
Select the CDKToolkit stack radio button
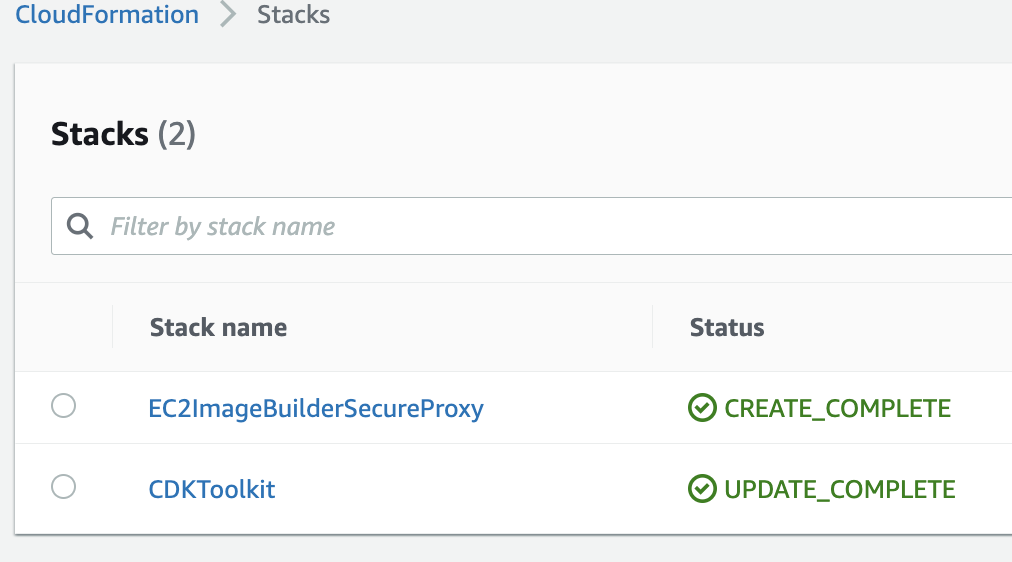[63, 487]
